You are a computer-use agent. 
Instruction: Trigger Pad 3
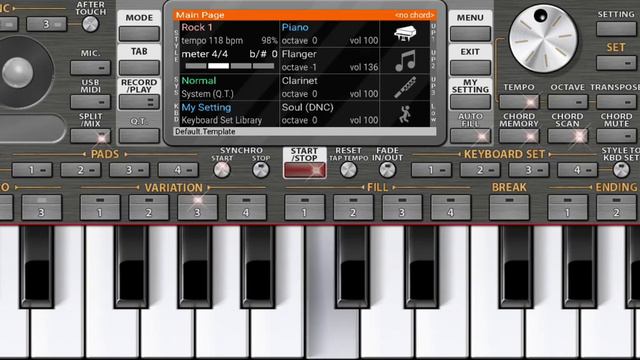point(129,170)
